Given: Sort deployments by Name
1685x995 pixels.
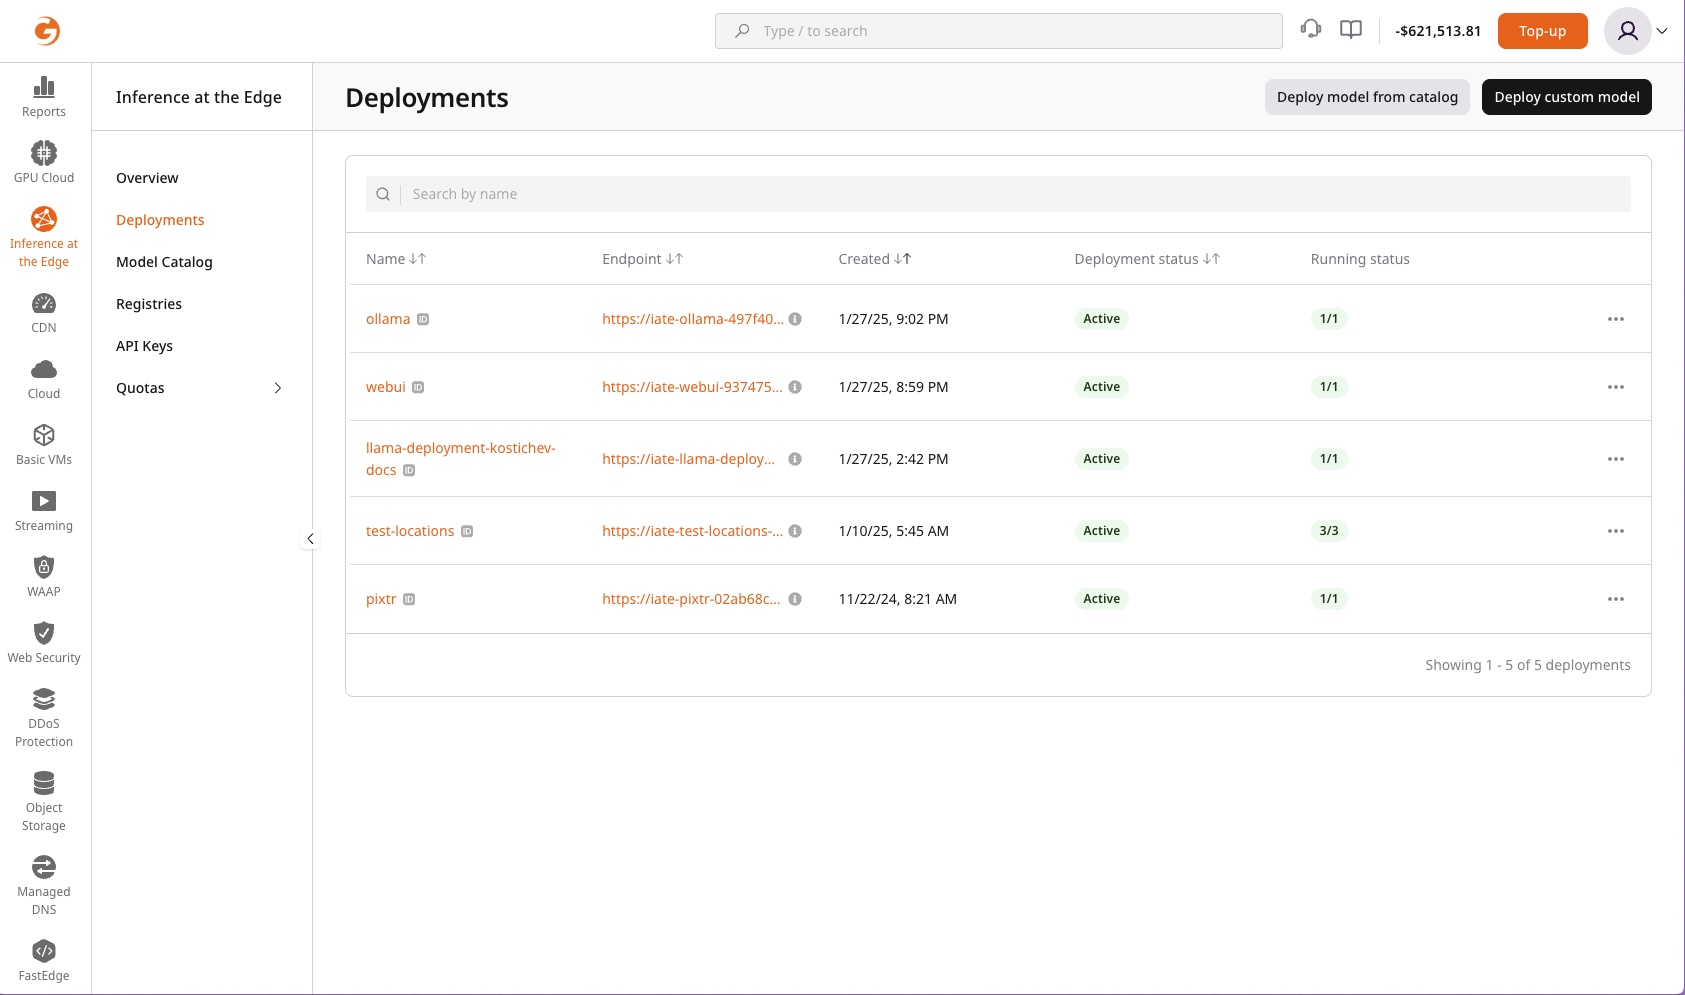Looking at the screenshot, I should [x=418, y=259].
